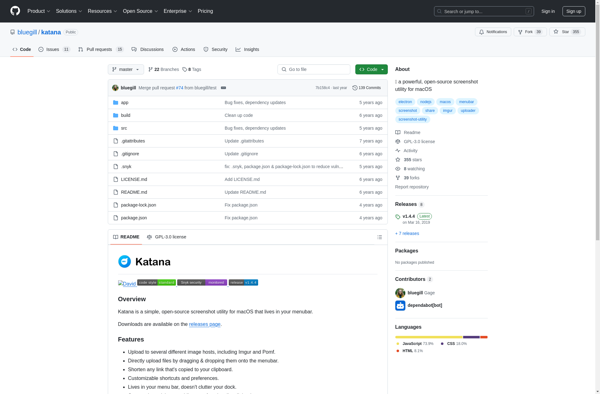The height and width of the screenshot is (394, 600).
Task: Open the Product menu
Action: click(x=38, y=11)
